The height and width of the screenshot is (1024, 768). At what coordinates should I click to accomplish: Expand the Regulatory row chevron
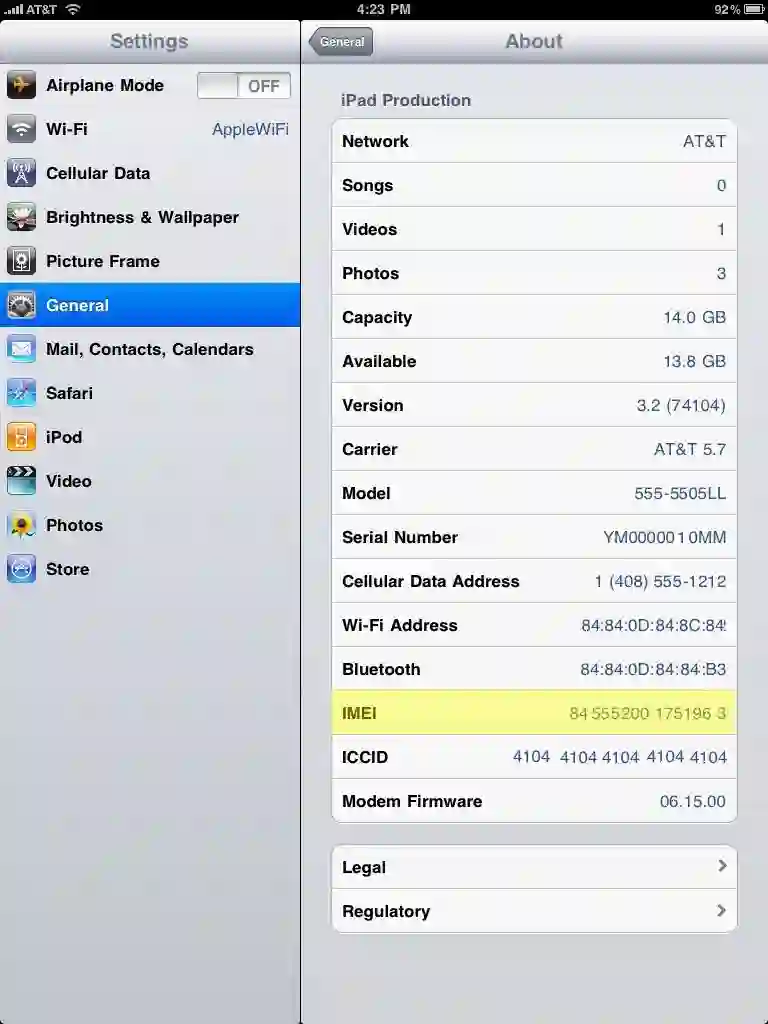[722, 910]
